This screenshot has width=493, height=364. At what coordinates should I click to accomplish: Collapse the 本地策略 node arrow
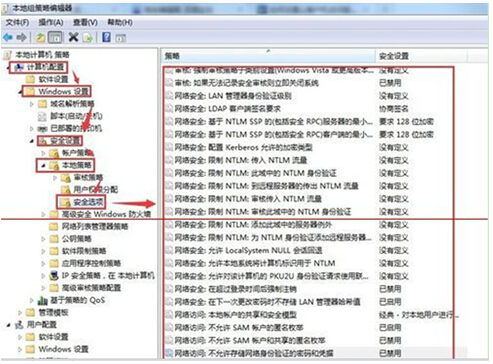[43, 165]
